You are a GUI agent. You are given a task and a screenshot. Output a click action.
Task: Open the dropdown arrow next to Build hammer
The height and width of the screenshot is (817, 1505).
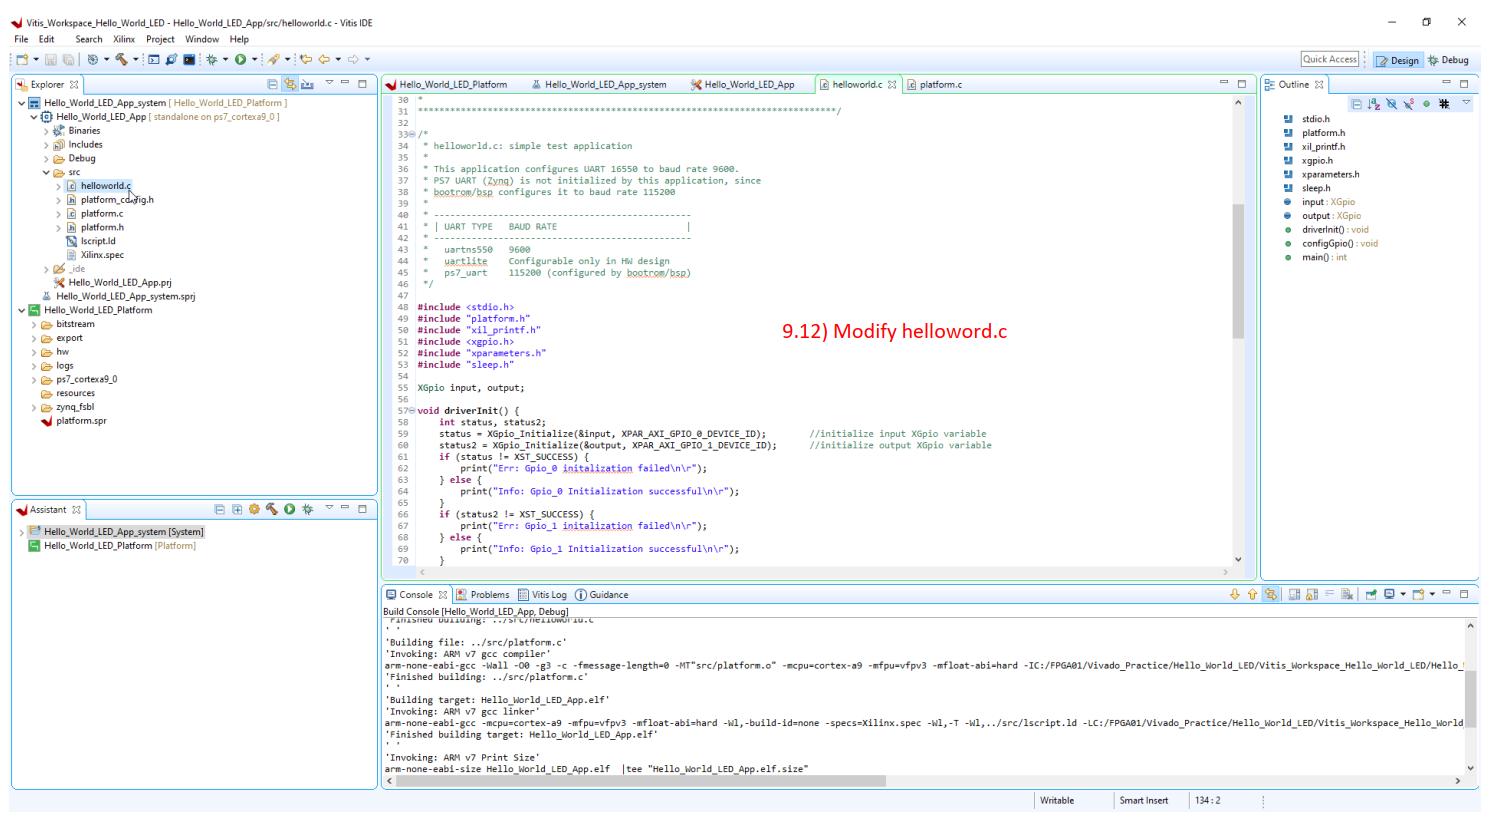click(136, 60)
